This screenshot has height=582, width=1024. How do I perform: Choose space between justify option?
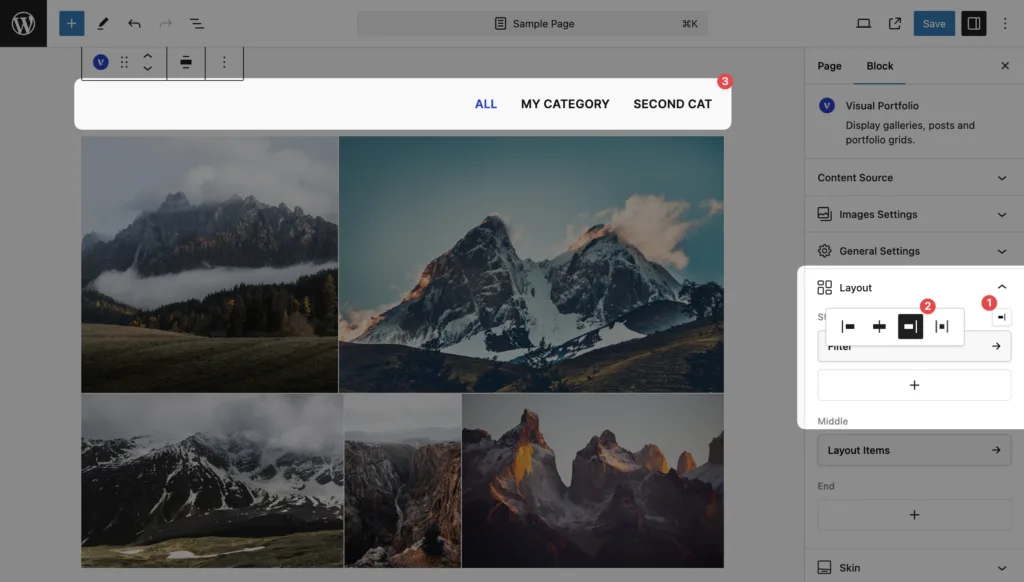[941, 326]
